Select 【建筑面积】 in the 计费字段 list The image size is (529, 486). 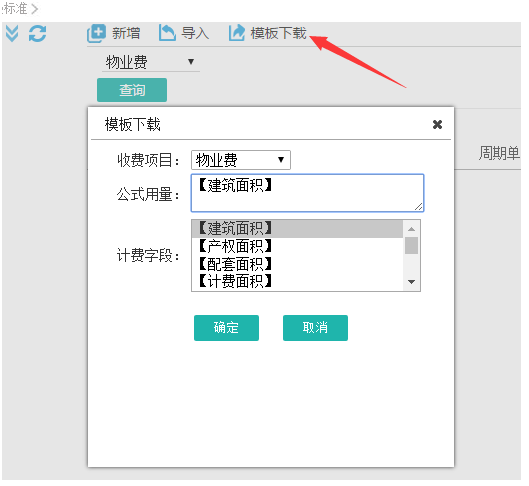(297, 229)
